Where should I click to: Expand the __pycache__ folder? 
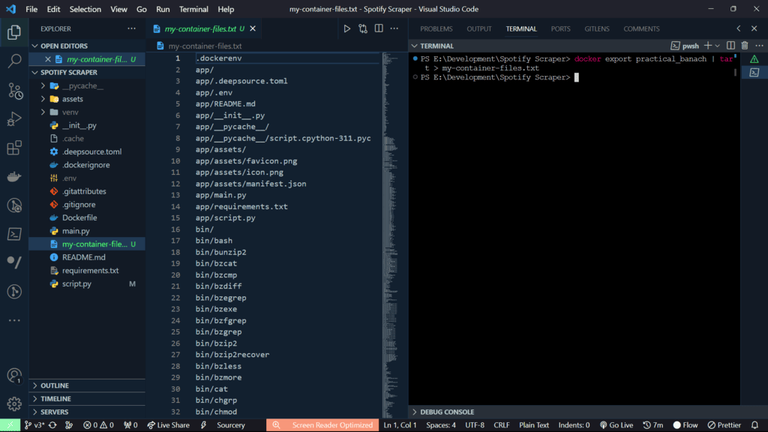tap(43, 86)
